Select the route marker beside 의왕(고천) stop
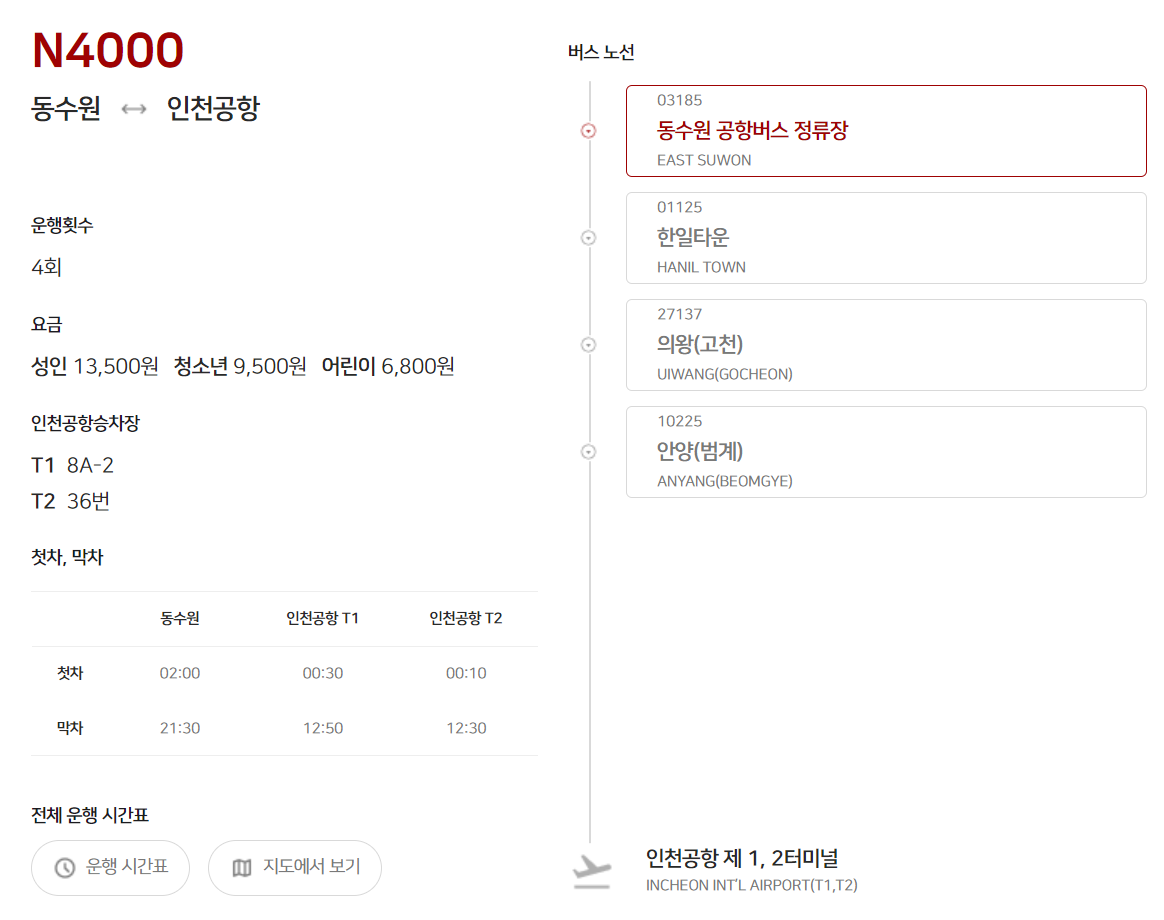 point(588,345)
